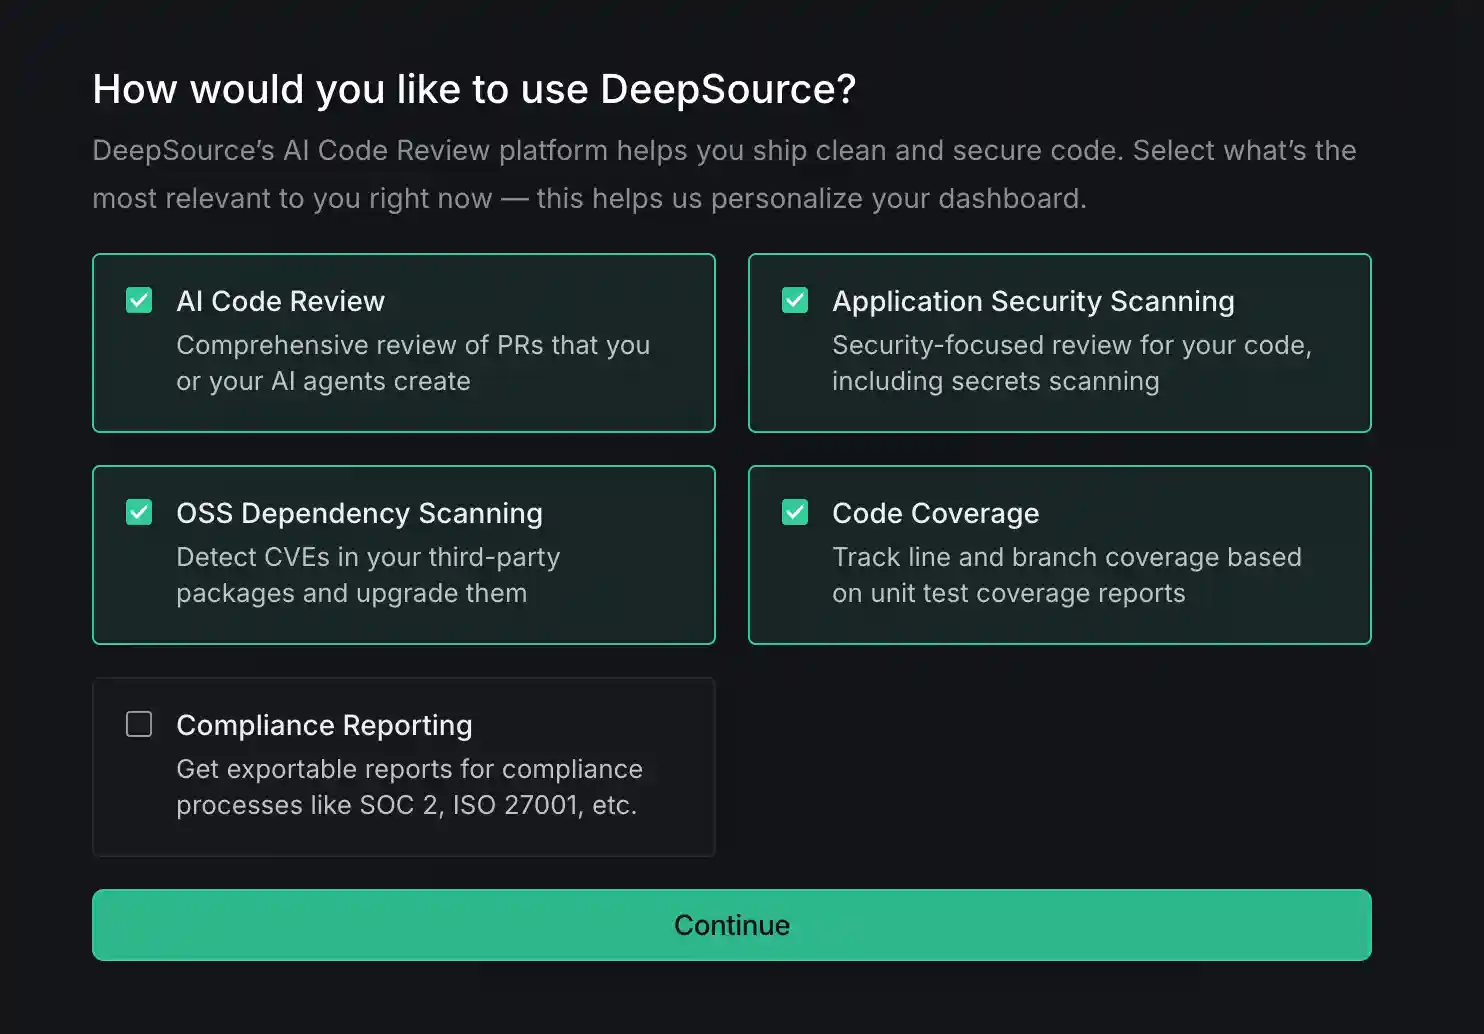Disable the OSS Dependency Scanning checkbox
The height and width of the screenshot is (1034, 1484).
(x=139, y=512)
